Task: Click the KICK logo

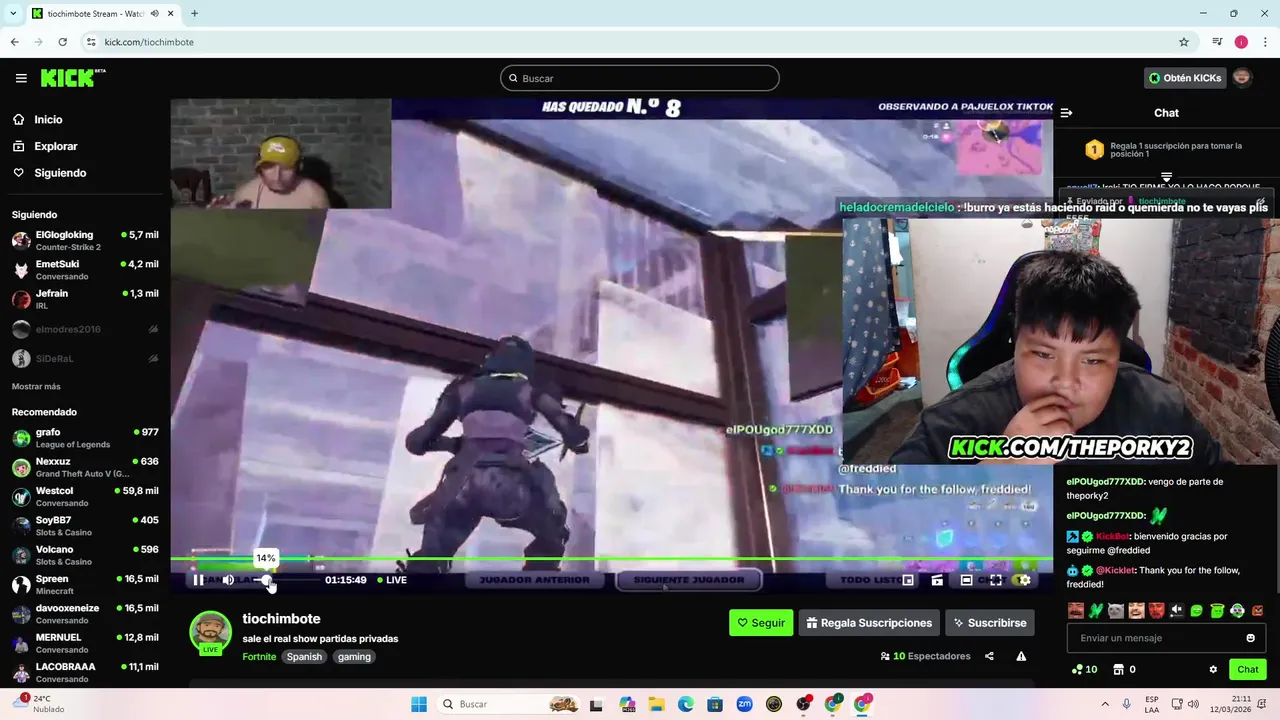Action: point(73,78)
